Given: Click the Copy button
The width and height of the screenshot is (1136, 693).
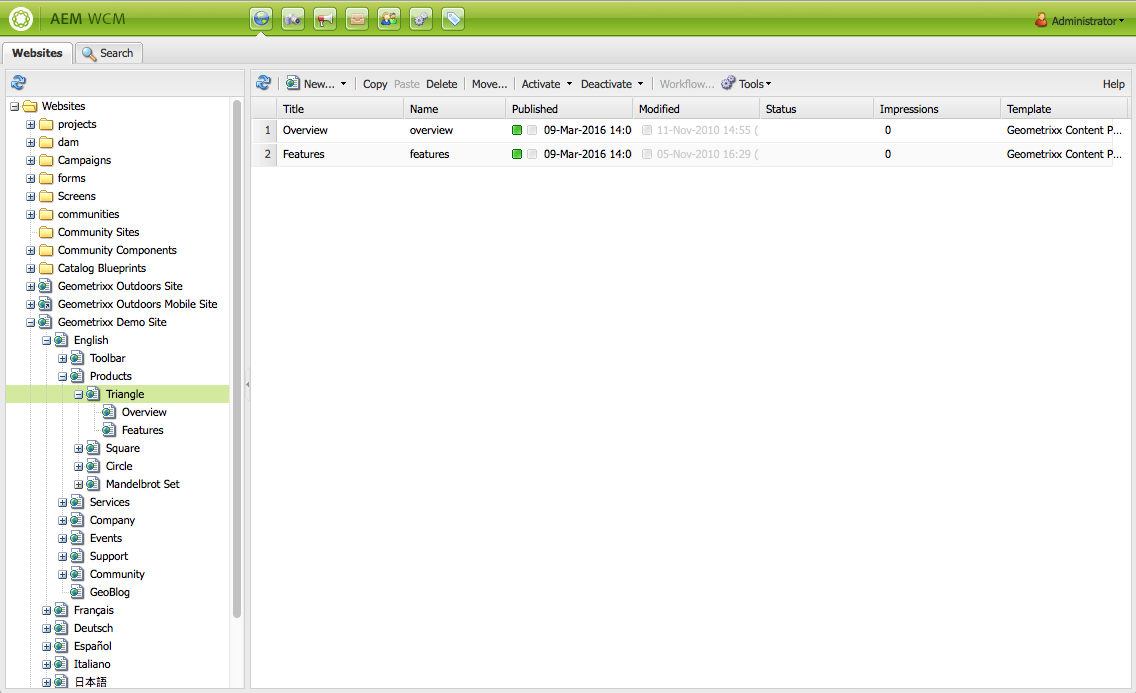Looking at the screenshot, I should click(375, 84).
